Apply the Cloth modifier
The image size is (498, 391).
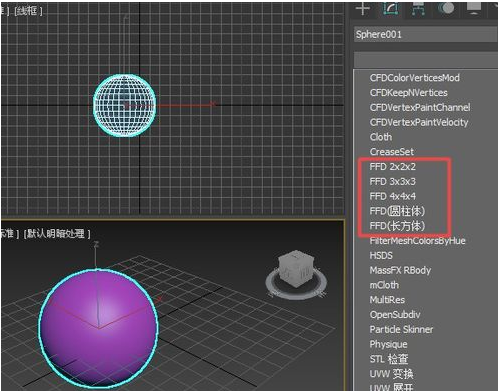tap(381, 137)
